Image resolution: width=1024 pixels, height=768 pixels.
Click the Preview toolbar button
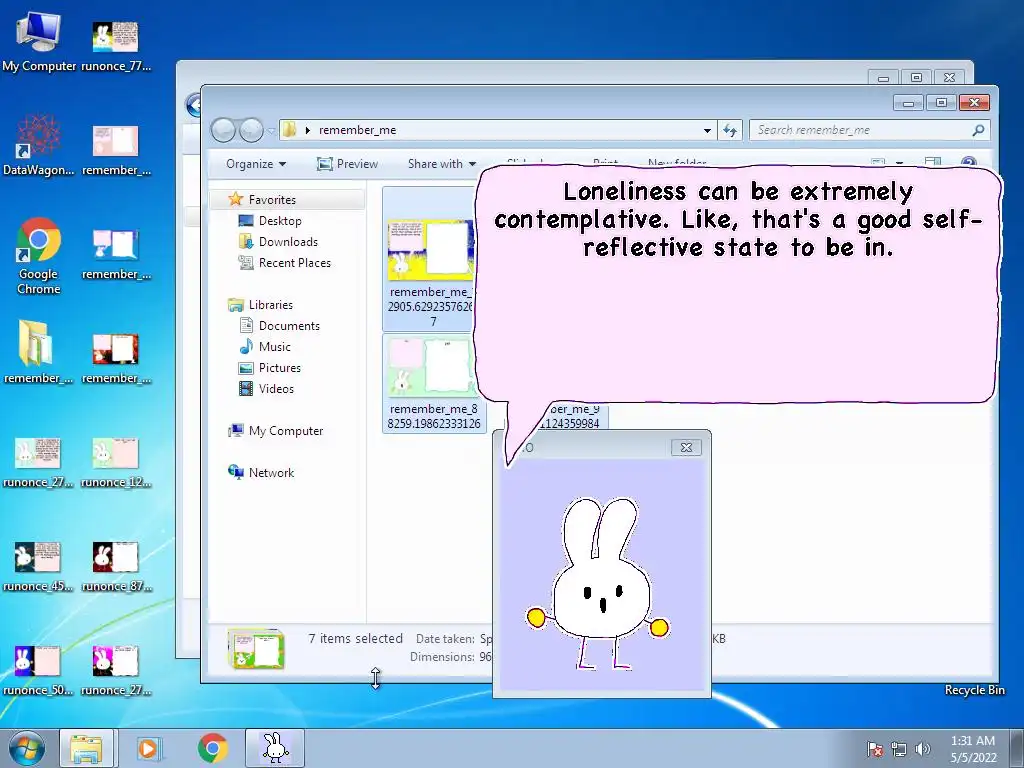click(x=347, y=164)
